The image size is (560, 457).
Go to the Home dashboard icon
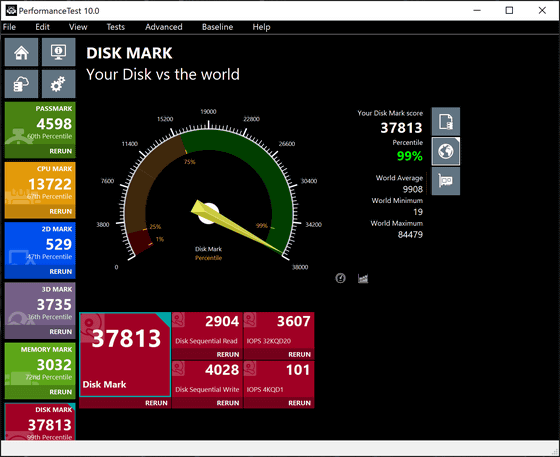point(21,52)
